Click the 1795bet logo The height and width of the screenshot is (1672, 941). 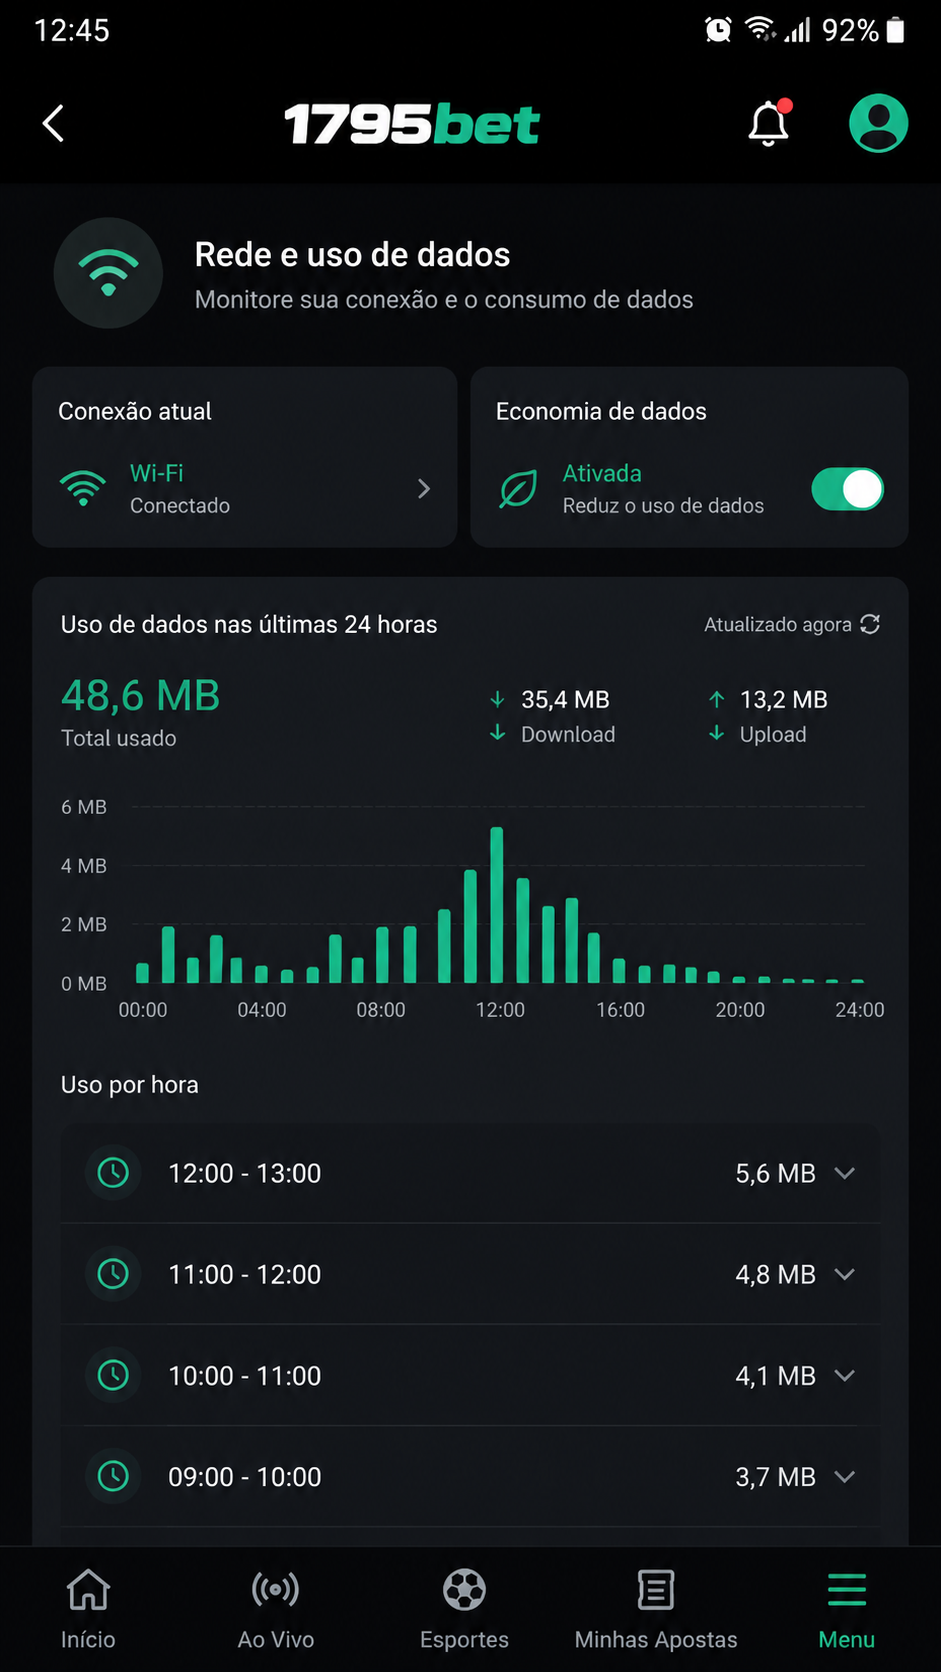pos(412,124)
